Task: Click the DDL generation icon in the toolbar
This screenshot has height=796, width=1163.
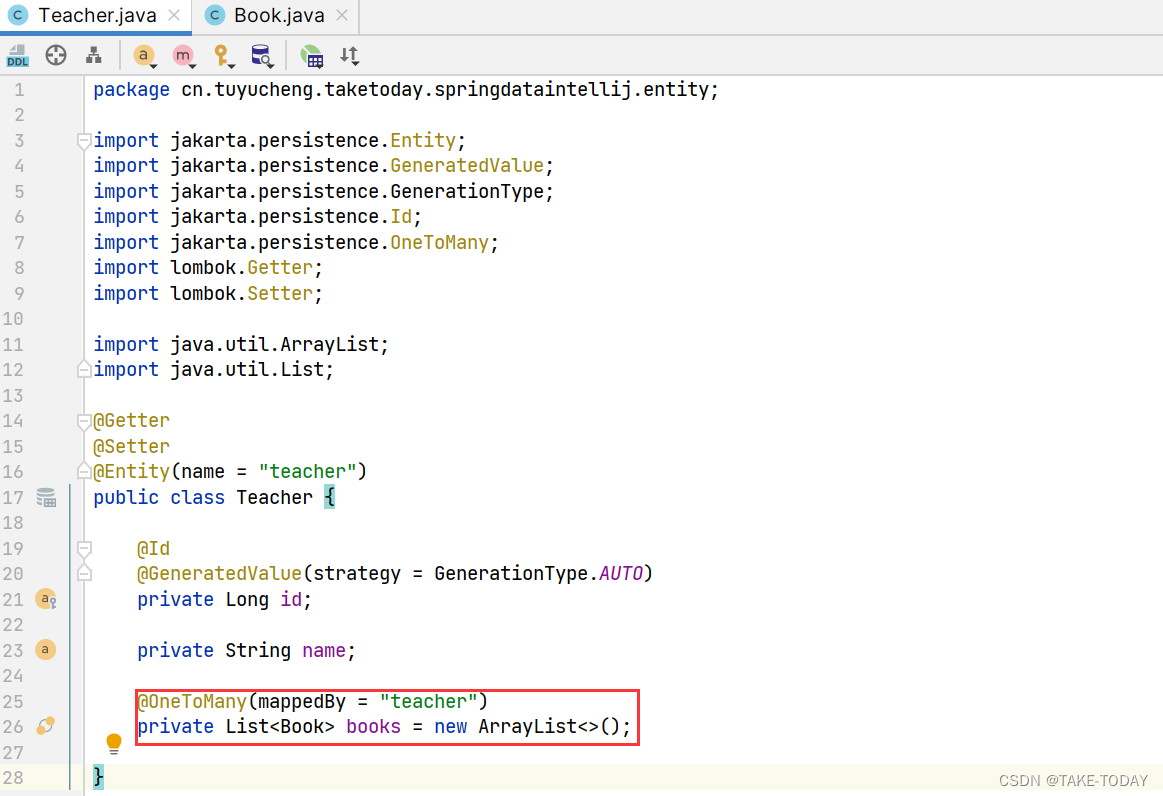Action: point(17,57)
